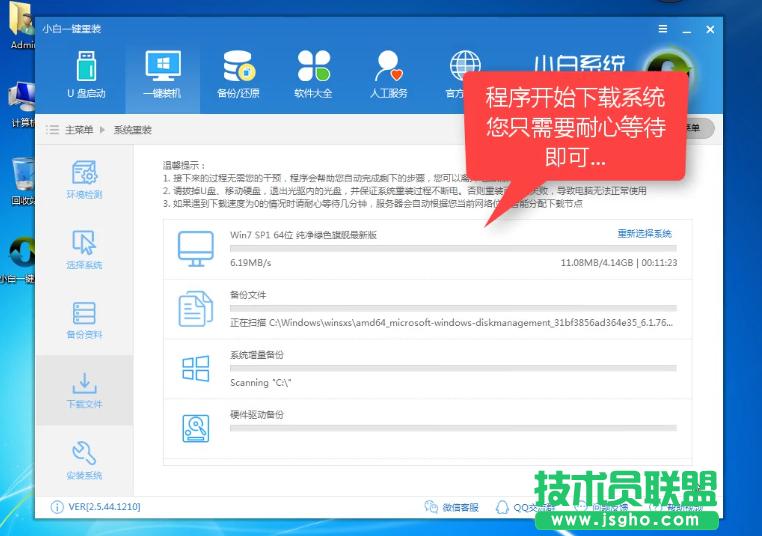Open the U盘启动 tool

86,75
